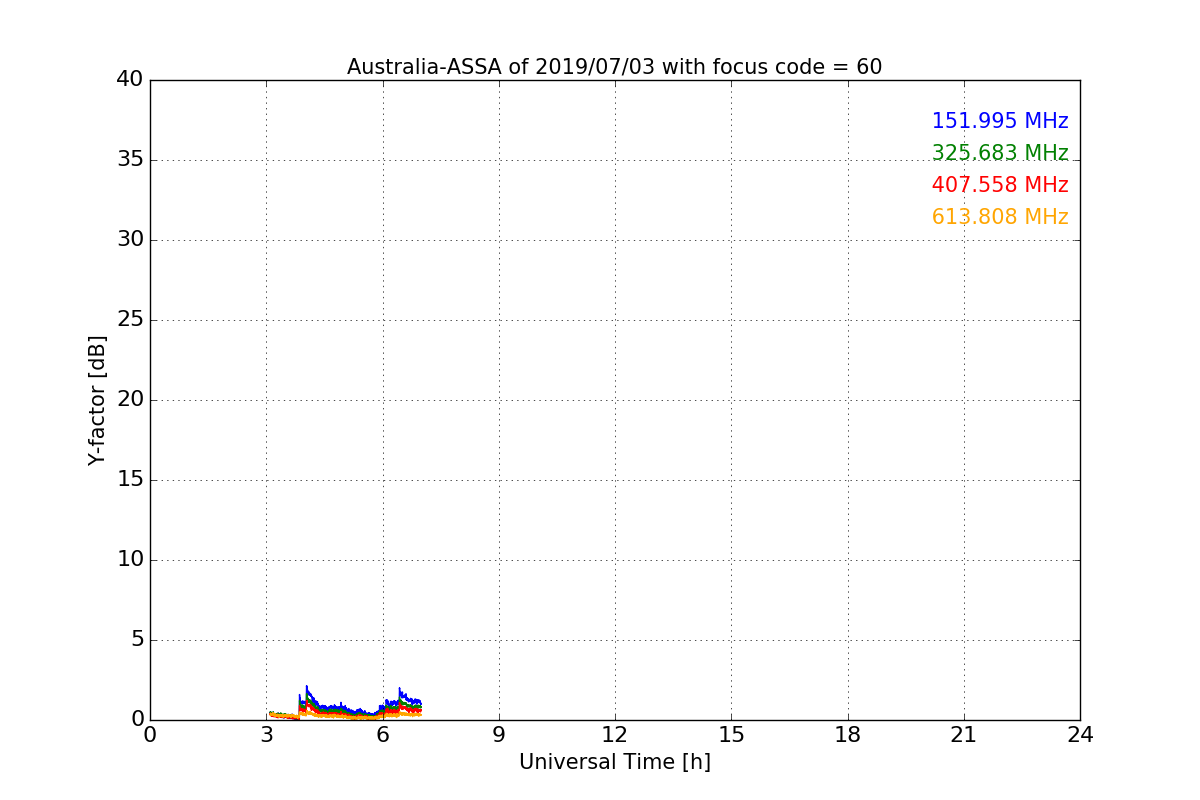Click the y-axis tick label 25
The width and height of the screenshot is (1200, 800).
pyautogui.click(x=130, y=320)
